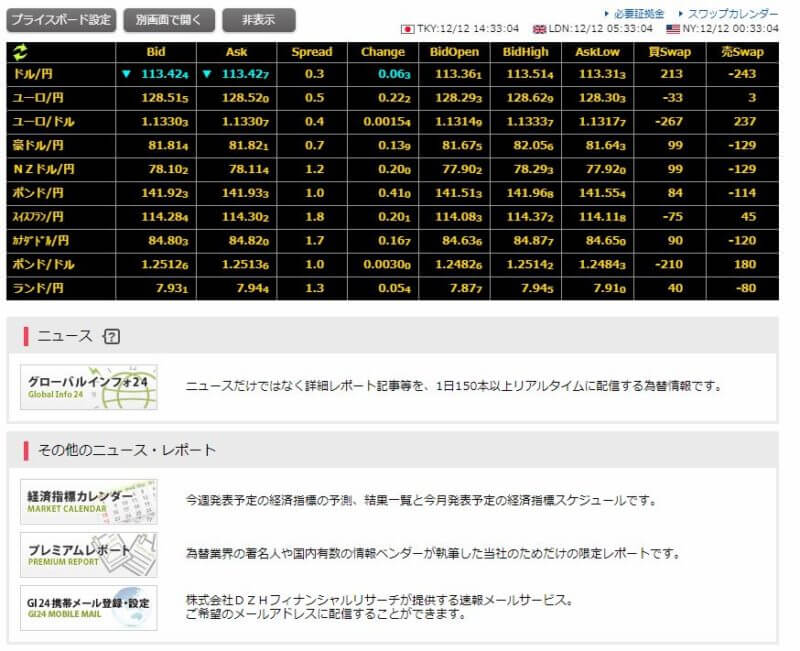The image size is (800, 651).
Task: Click the スイスフラン/円 Bid price 114.284
Action: (x=164, y=217)
